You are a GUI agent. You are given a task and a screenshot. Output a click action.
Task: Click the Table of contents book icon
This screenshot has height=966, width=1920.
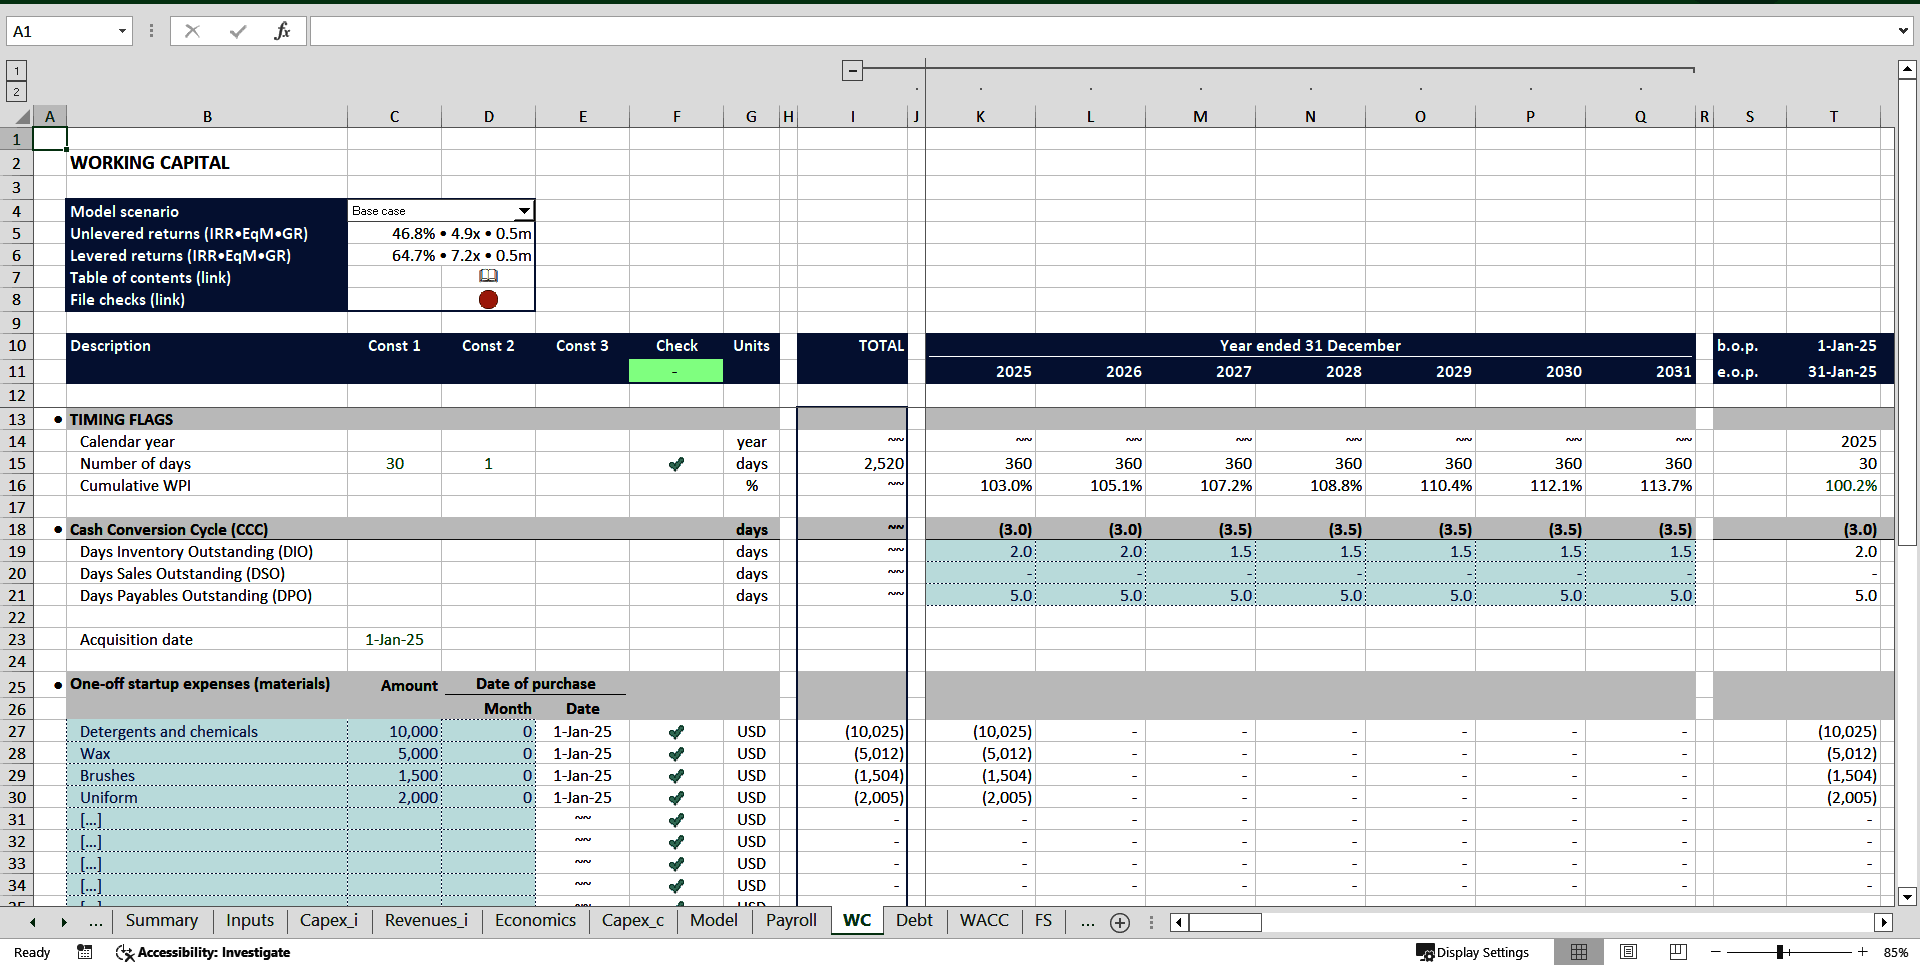[489, 277]
